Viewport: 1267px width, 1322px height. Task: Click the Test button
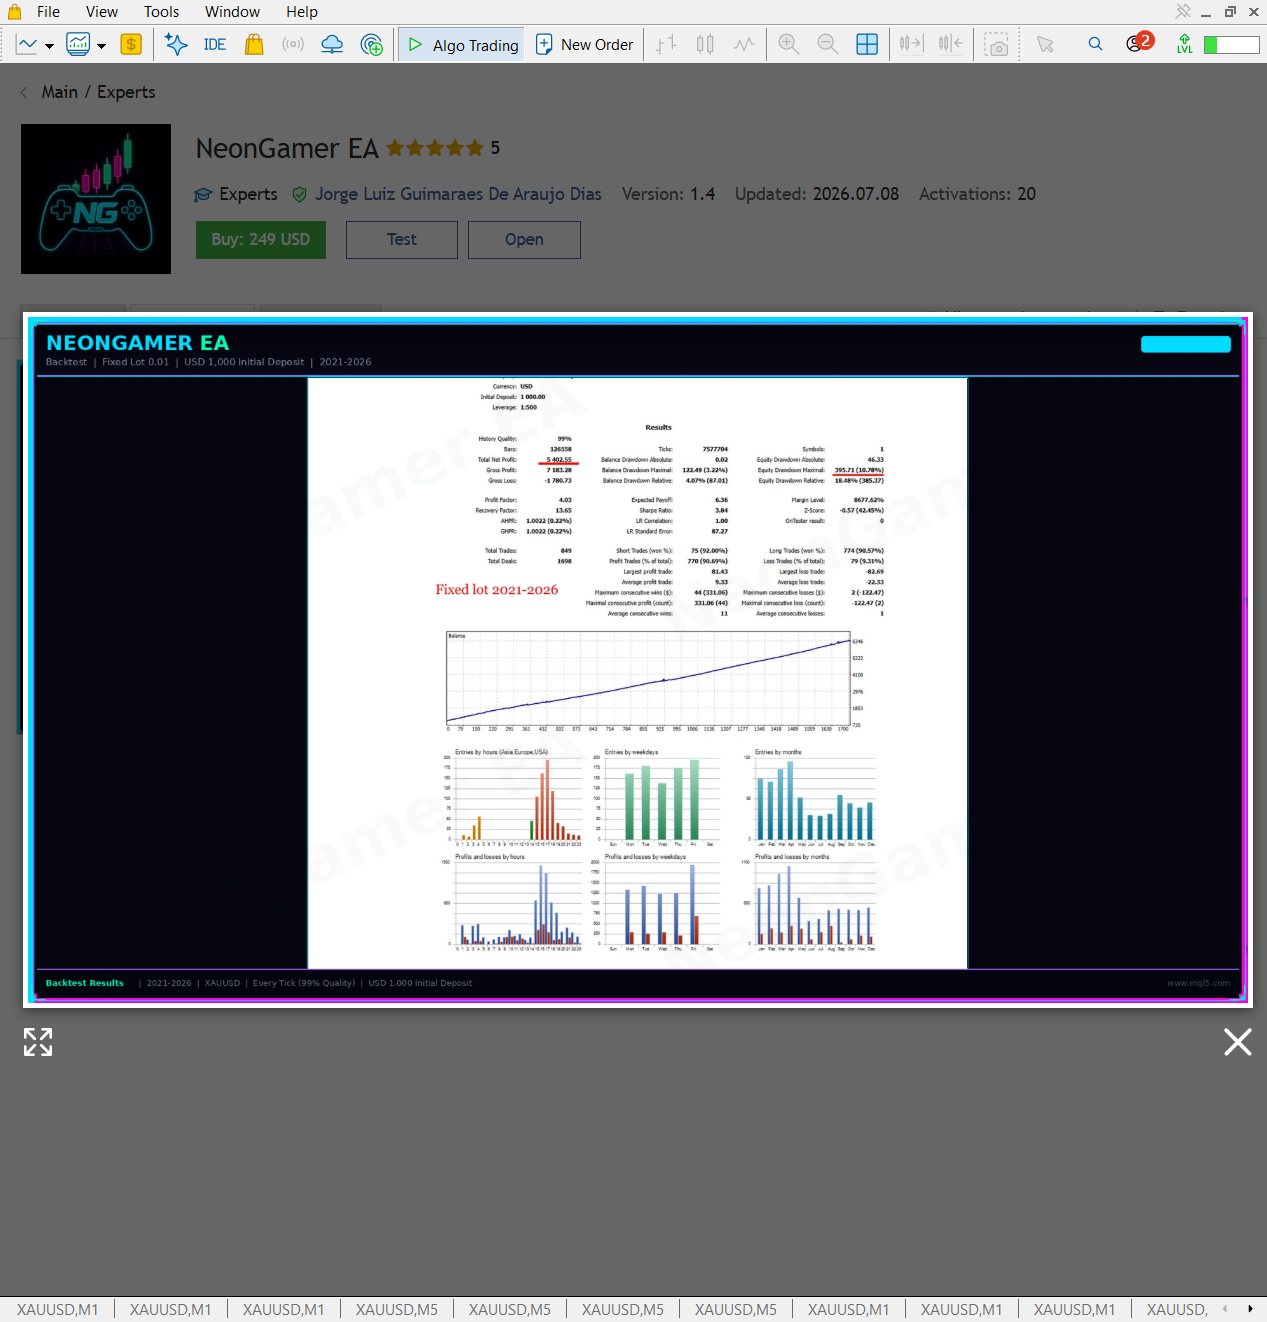402,240
